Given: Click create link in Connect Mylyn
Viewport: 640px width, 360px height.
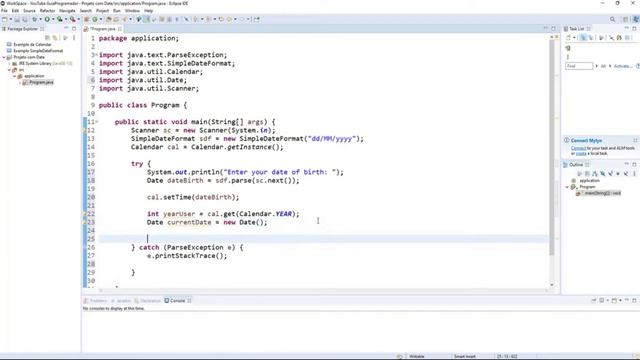Looking at the screenshot, I should click(x=581, y=153).
